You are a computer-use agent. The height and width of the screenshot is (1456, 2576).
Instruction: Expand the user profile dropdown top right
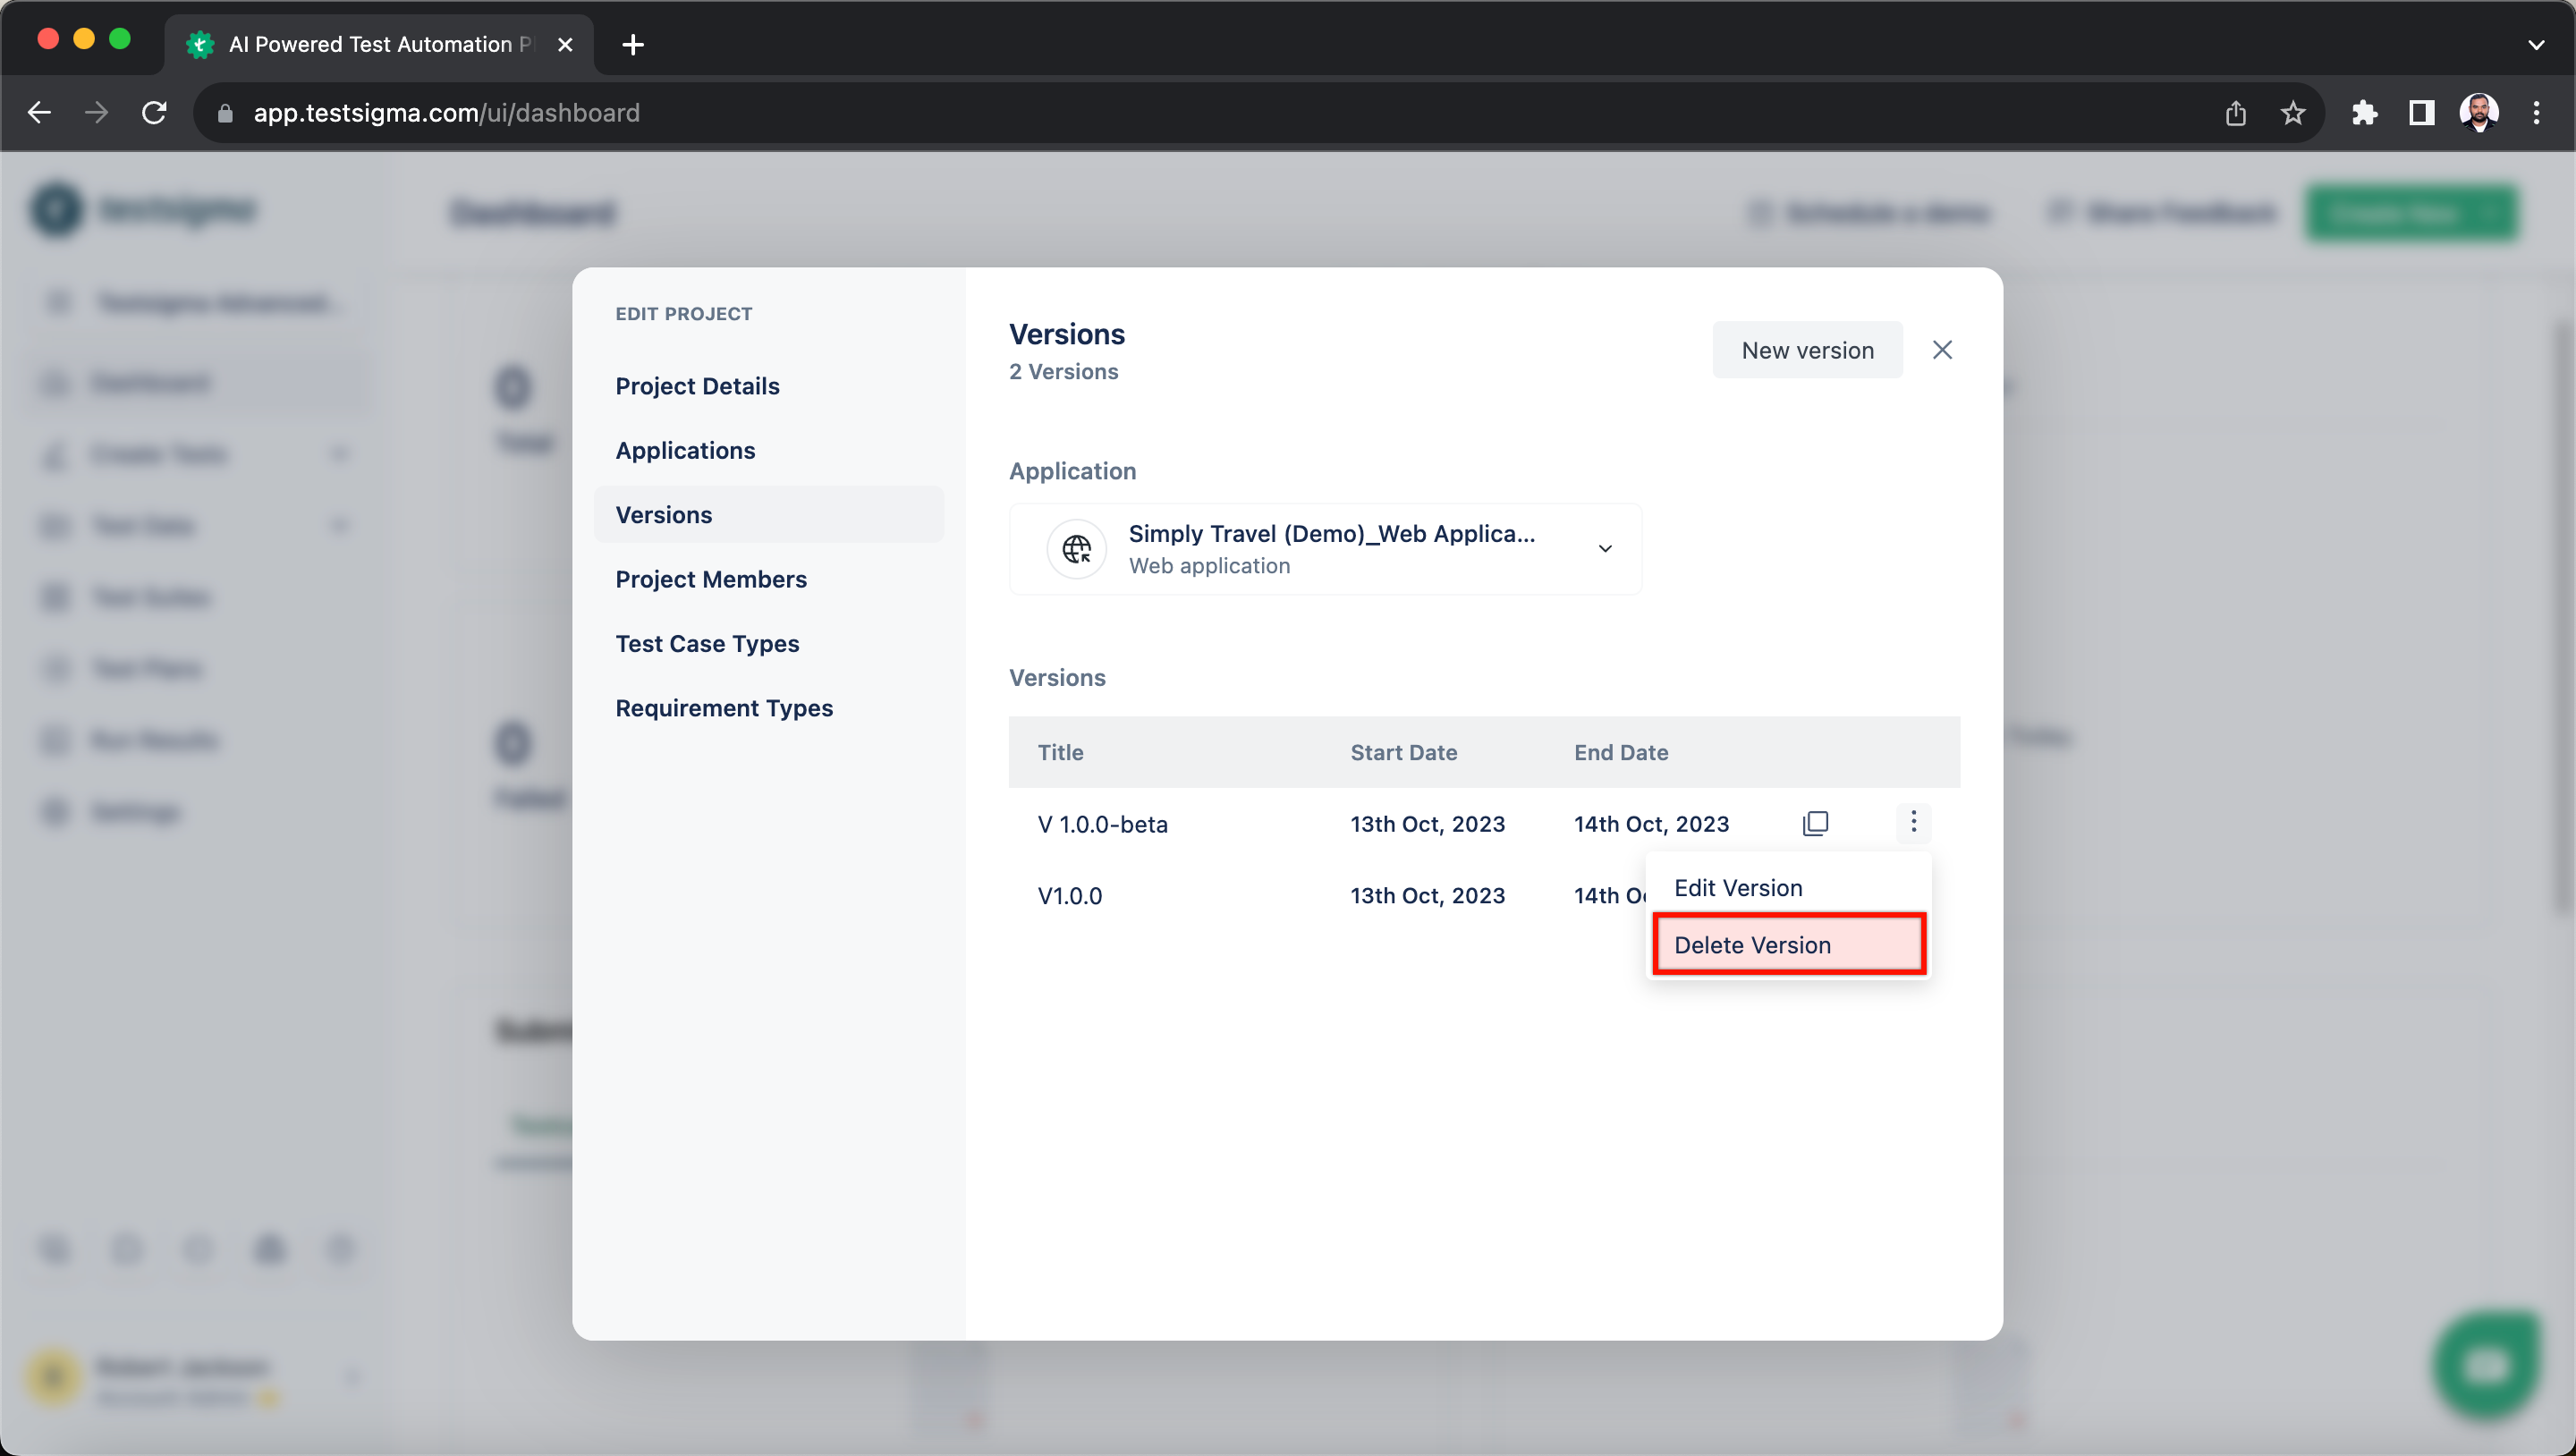click(2480, 112)
